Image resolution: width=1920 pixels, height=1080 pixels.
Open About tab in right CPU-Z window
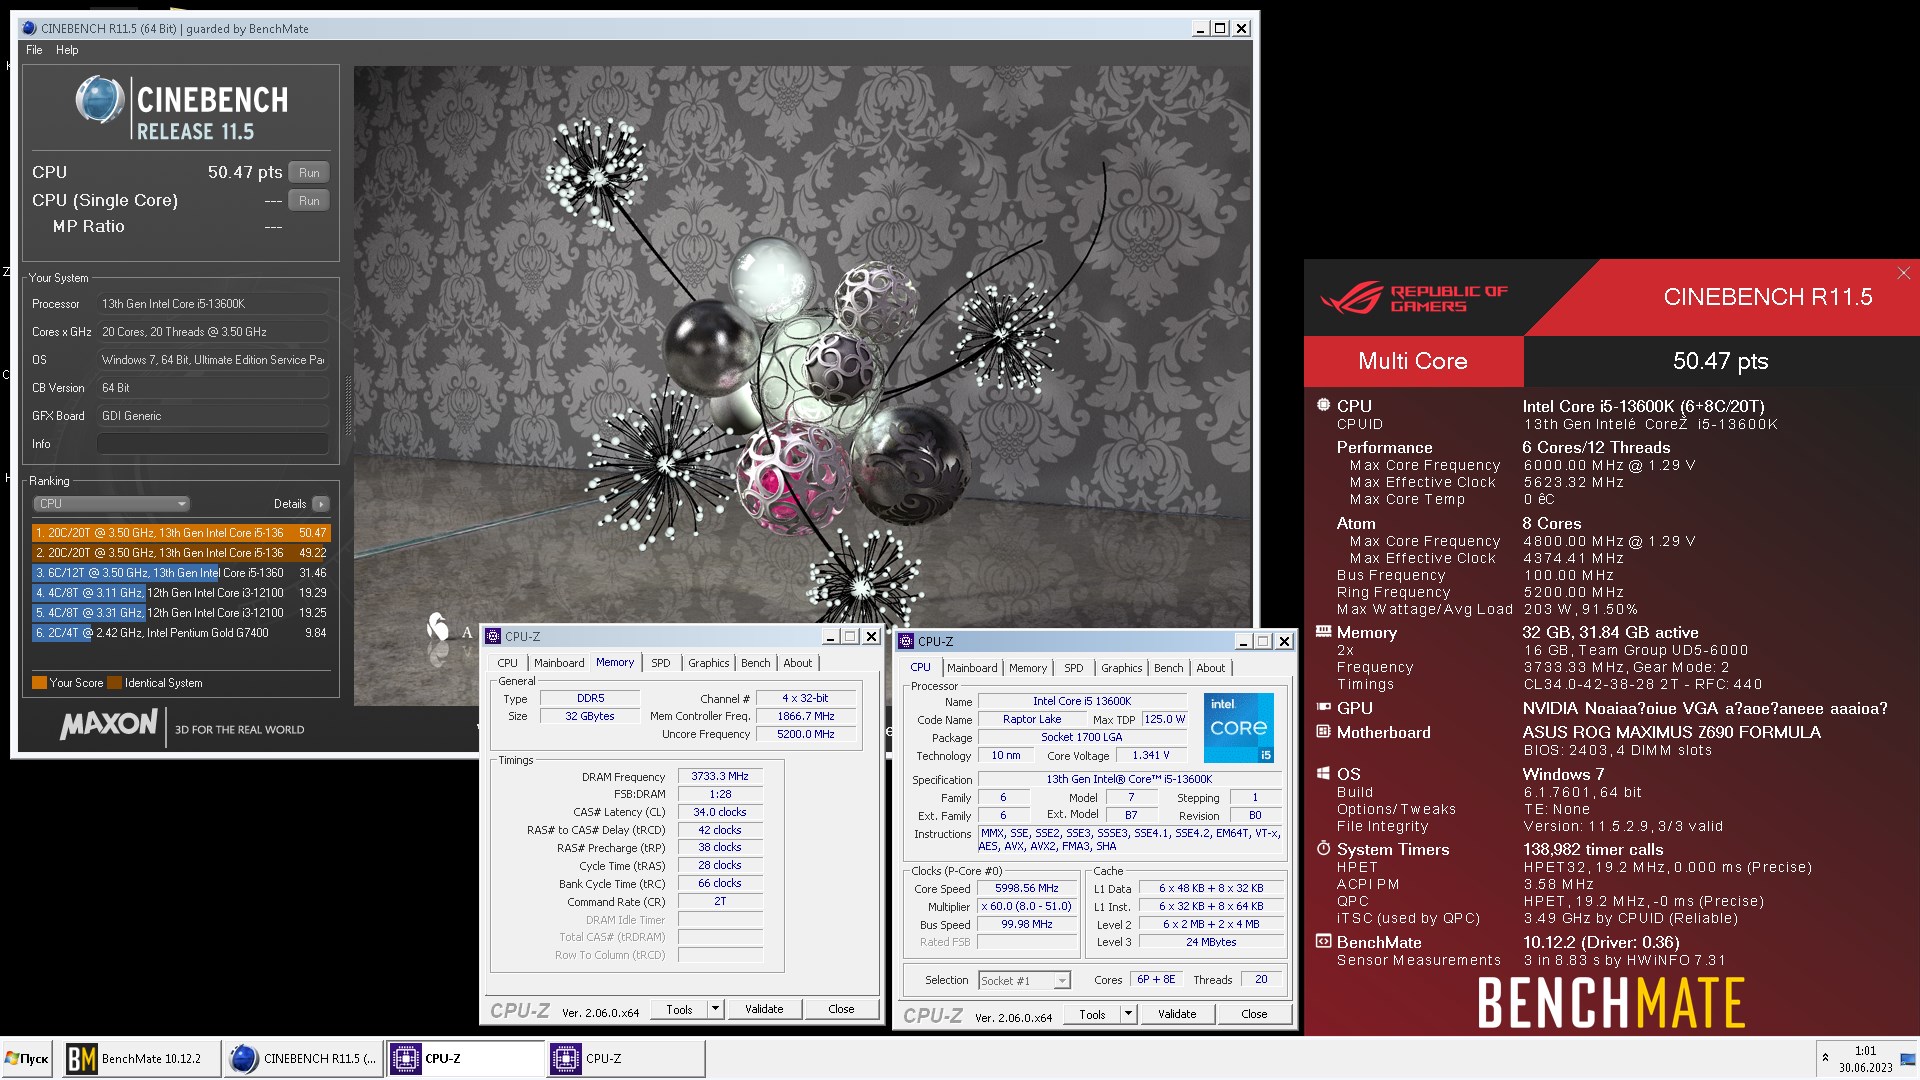[x=1211, y=668]
